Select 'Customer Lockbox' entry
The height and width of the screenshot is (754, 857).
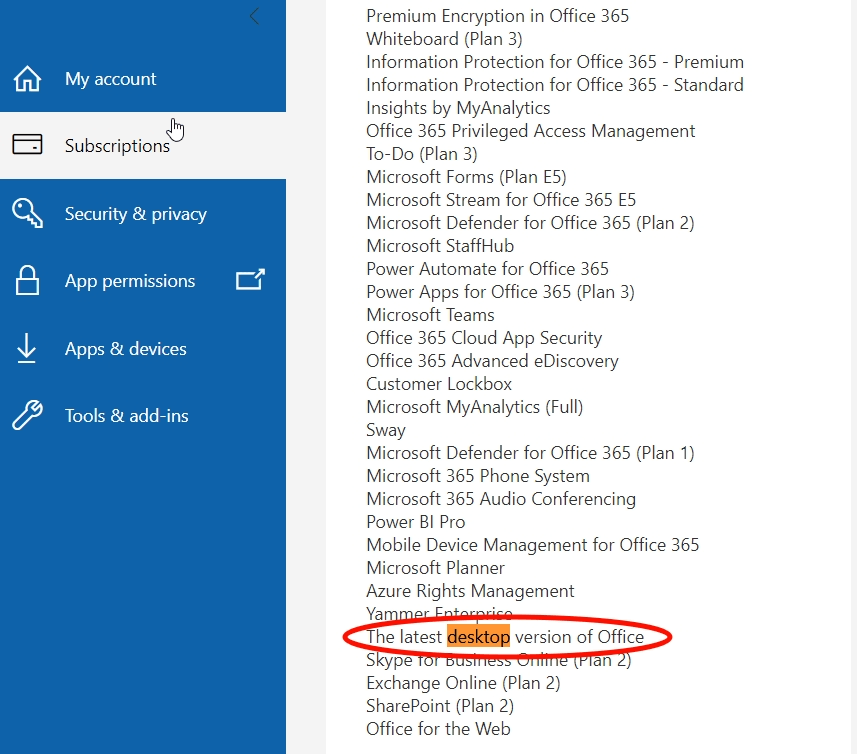pyautogui.click(x=439, y=384)
